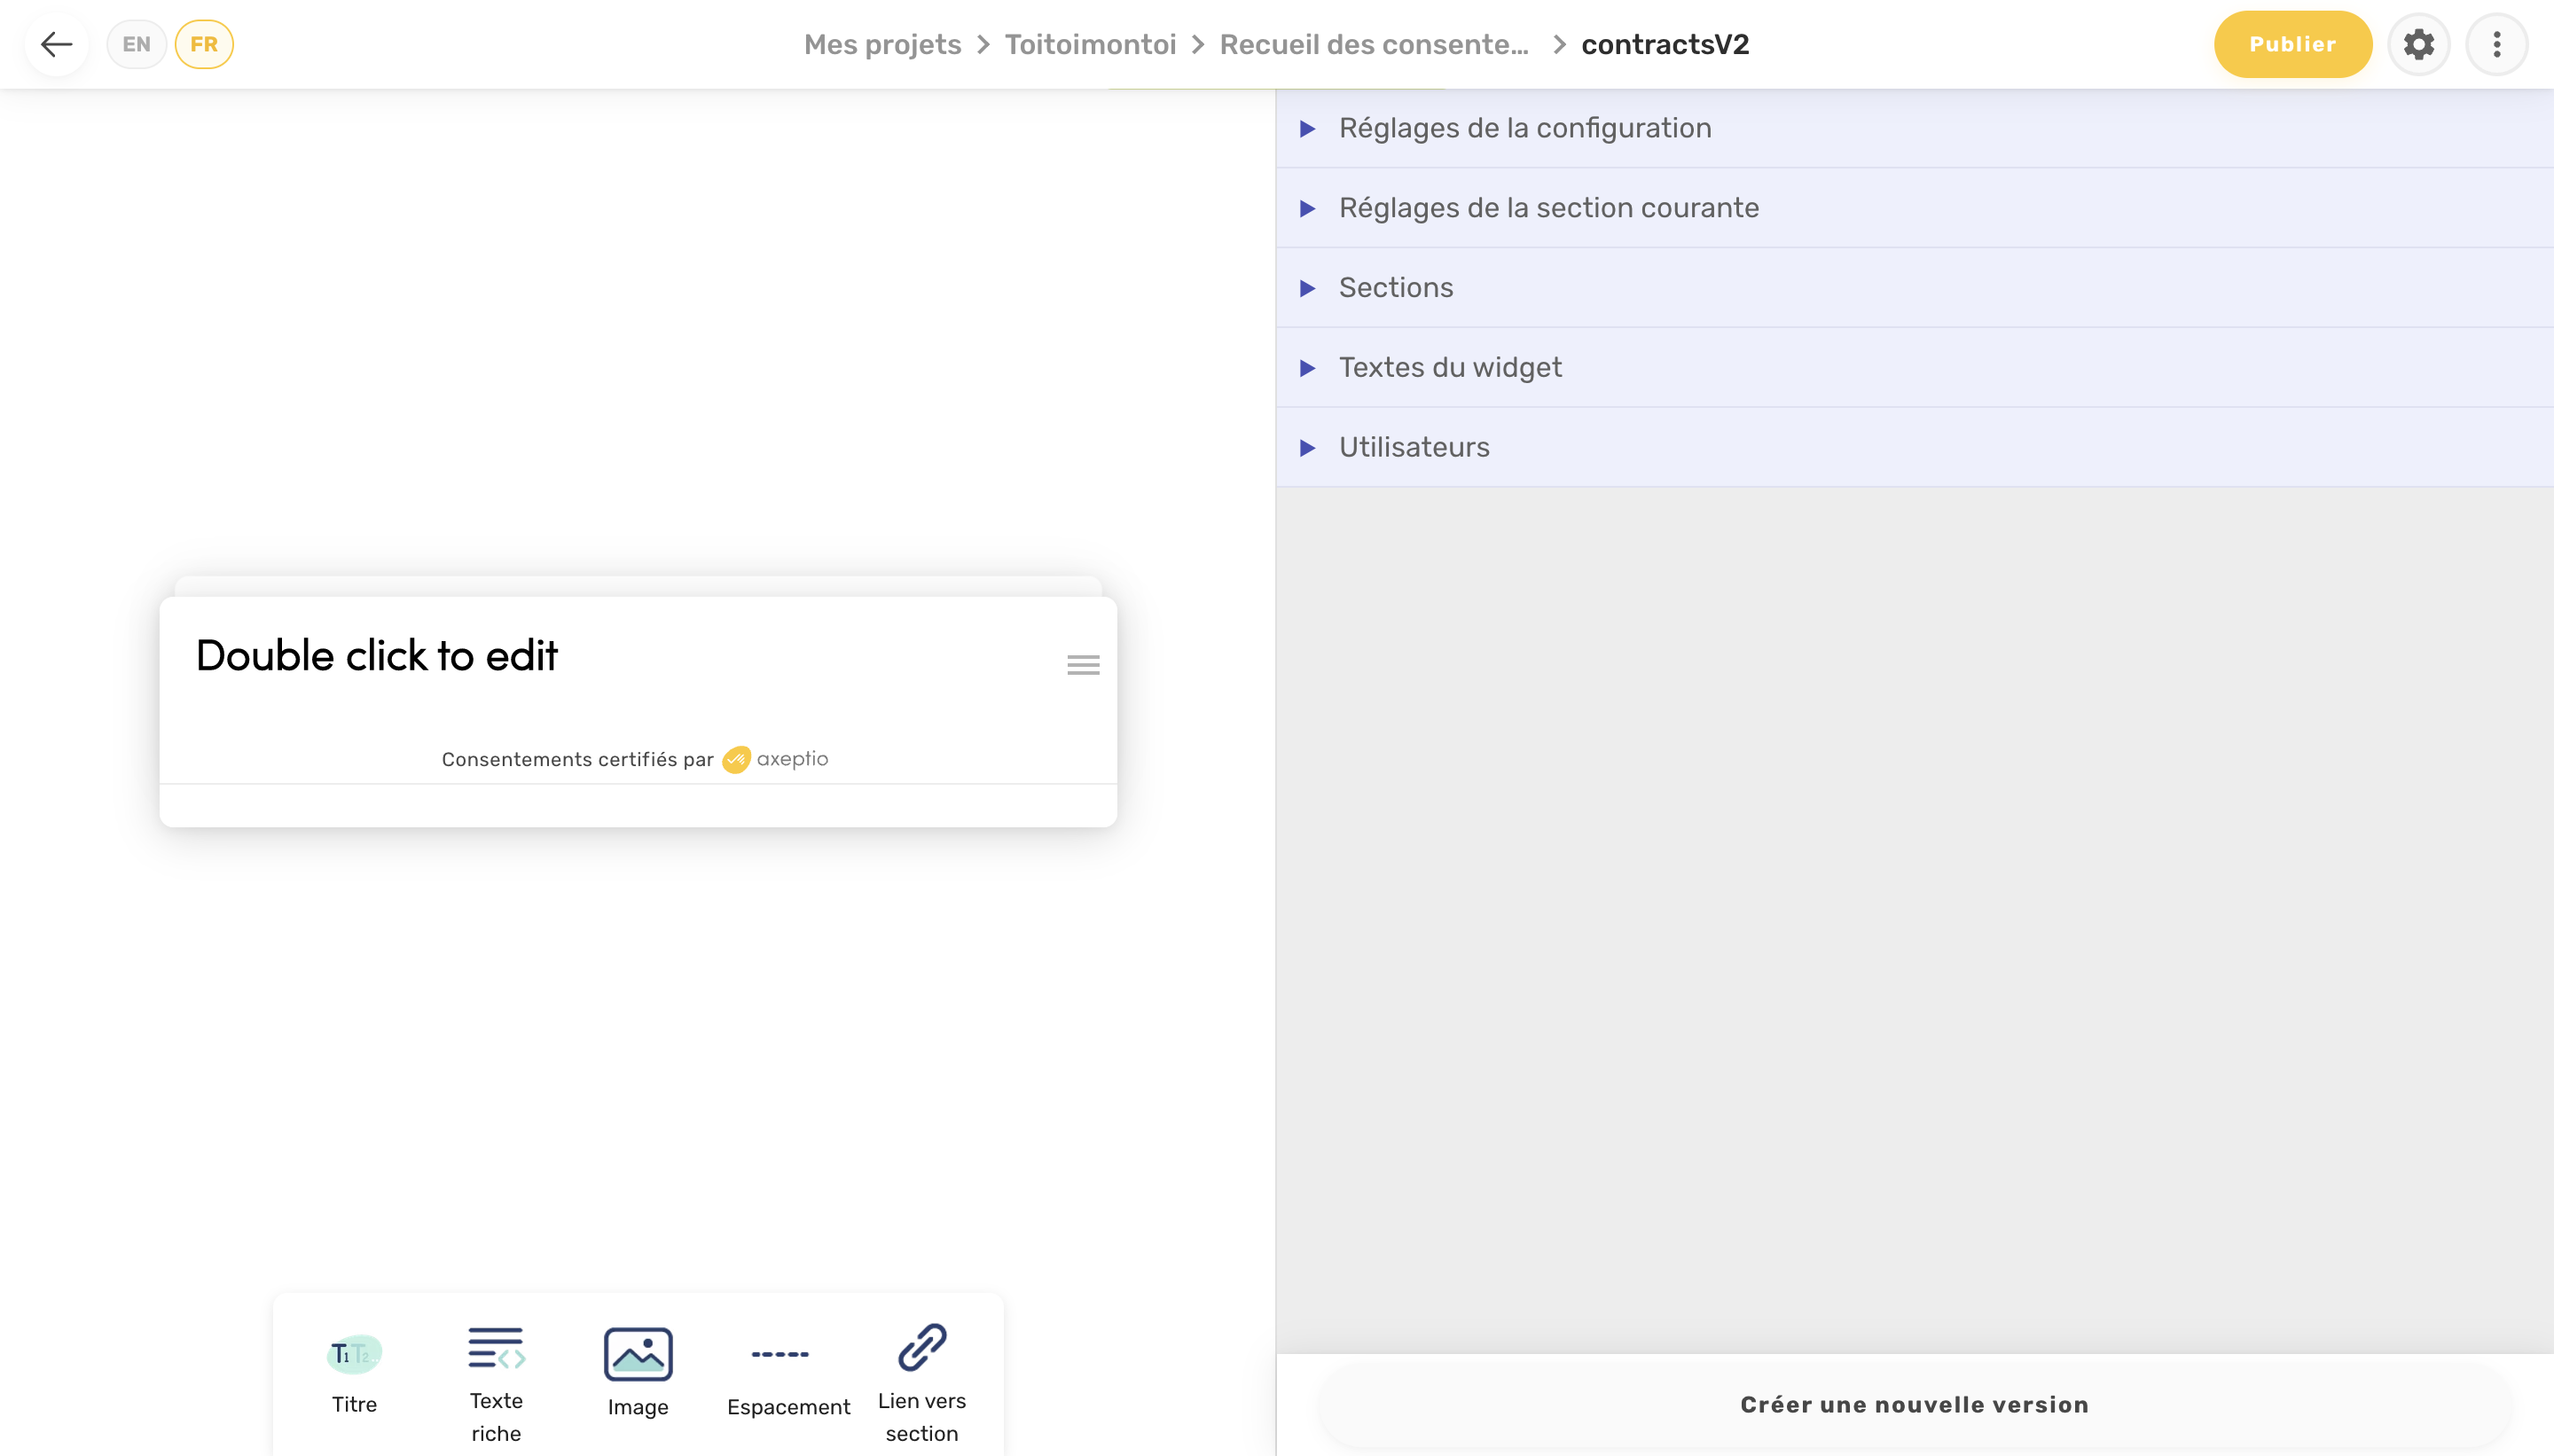Screen dimensions: 2554x1456
Task: Click Créer une nouvelle version link
Action: click(1914, 1404)
